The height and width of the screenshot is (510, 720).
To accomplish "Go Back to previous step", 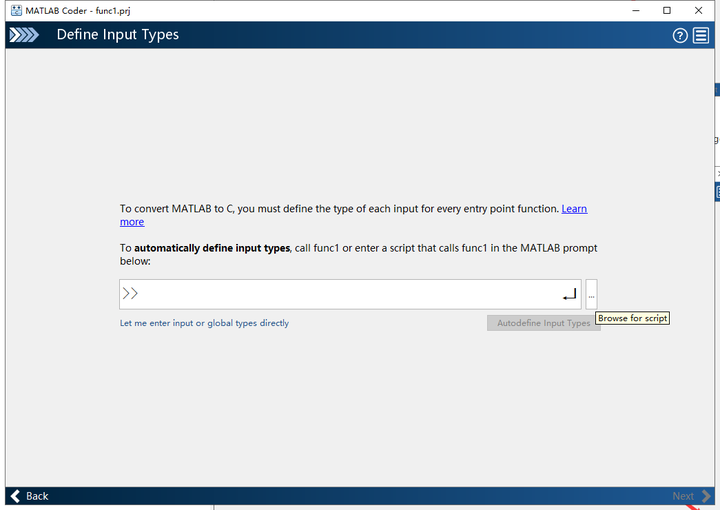I will (29, 496).
